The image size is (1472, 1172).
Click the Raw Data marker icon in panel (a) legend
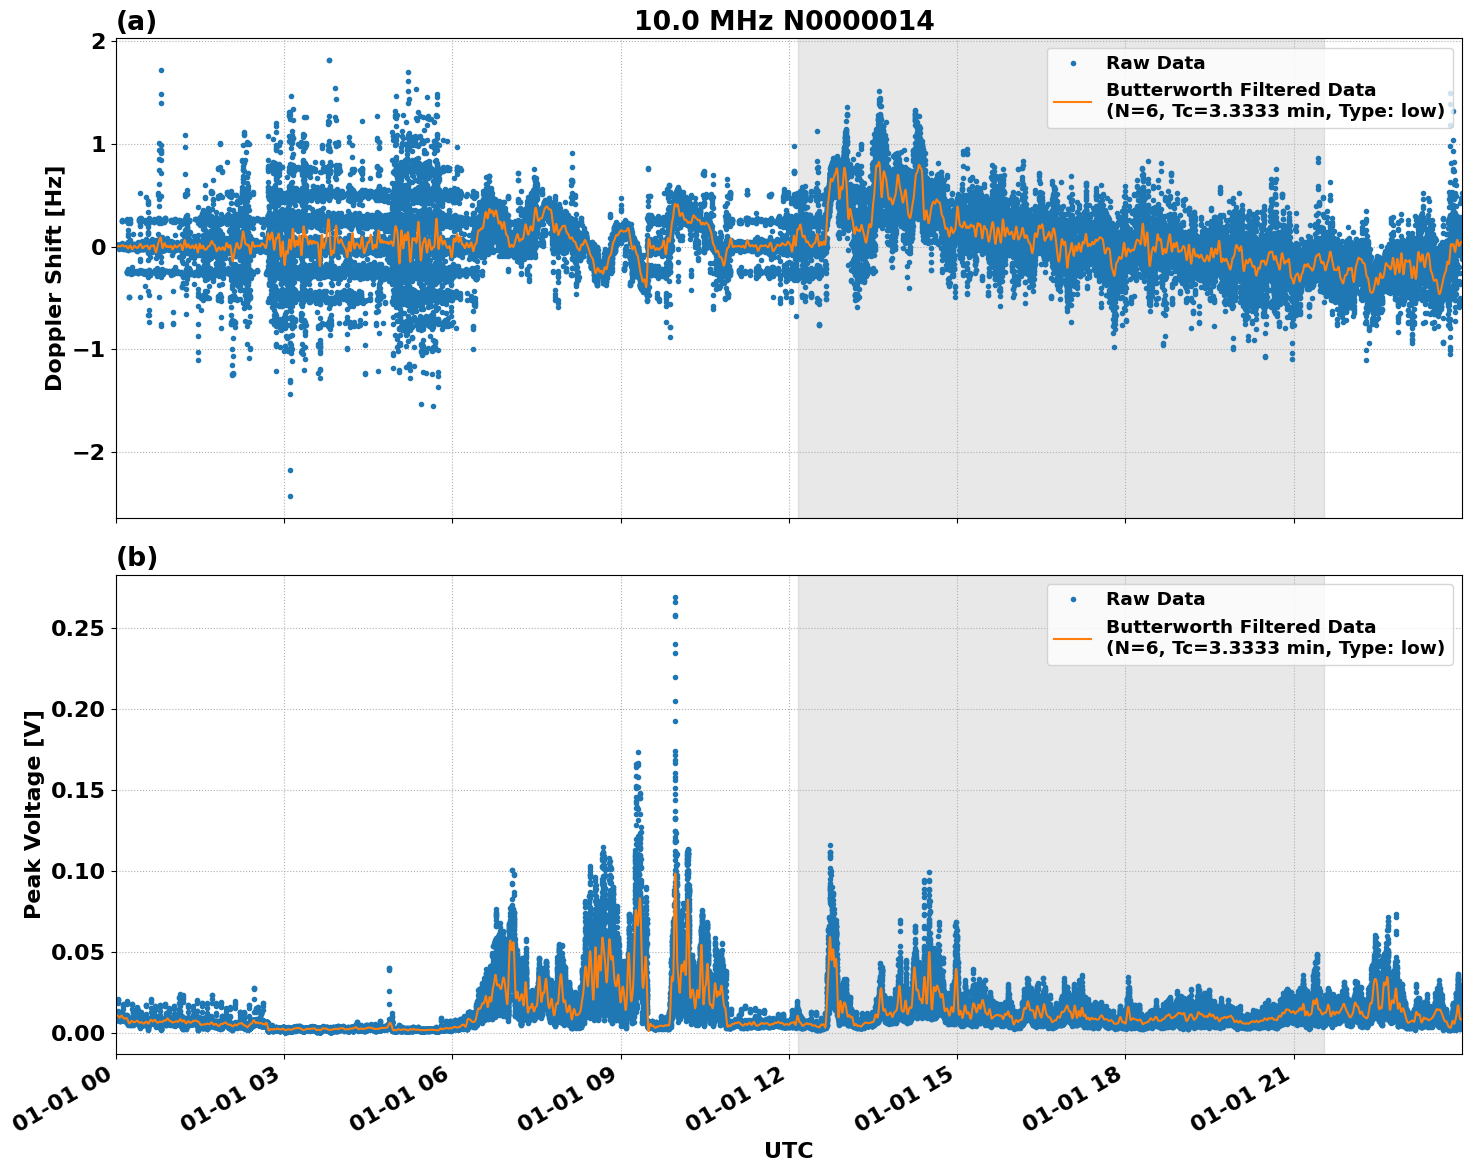1075,61
